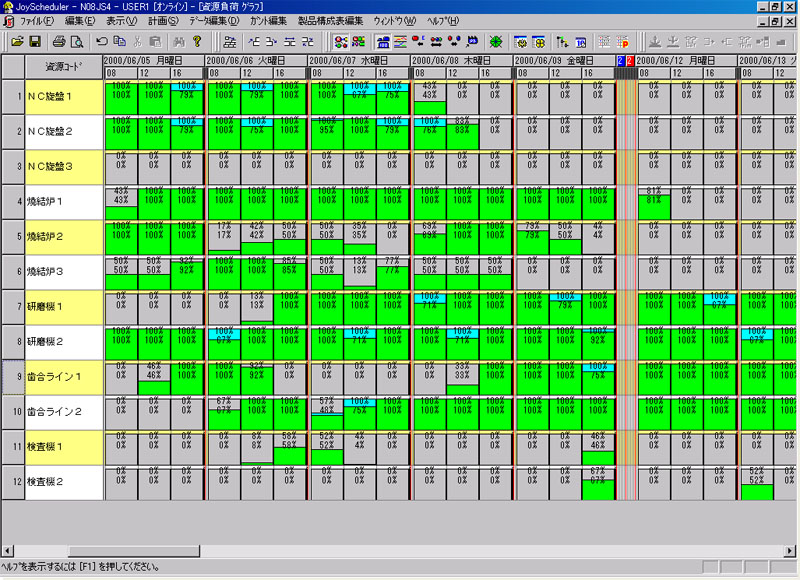This screenshot has width=800, height=580.
Task: Open the 計画(S) menu
Action: (163, 20)
